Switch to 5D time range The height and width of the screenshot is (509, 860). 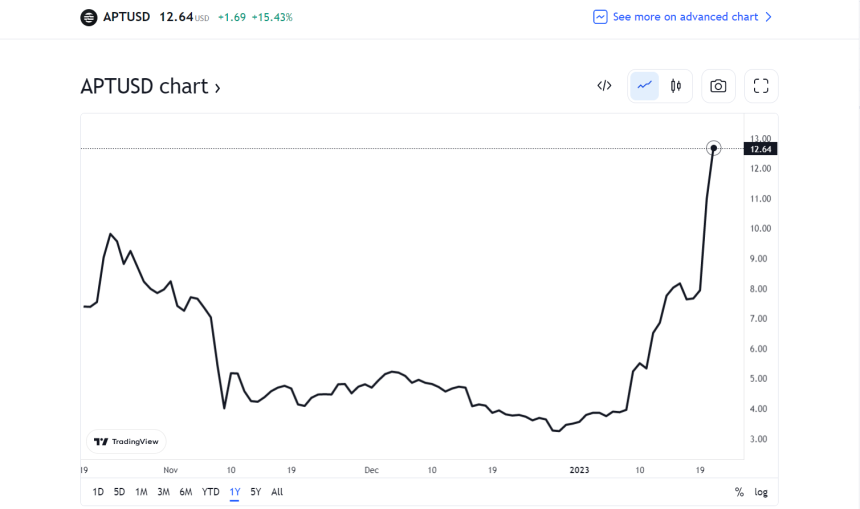click(119, 492)
